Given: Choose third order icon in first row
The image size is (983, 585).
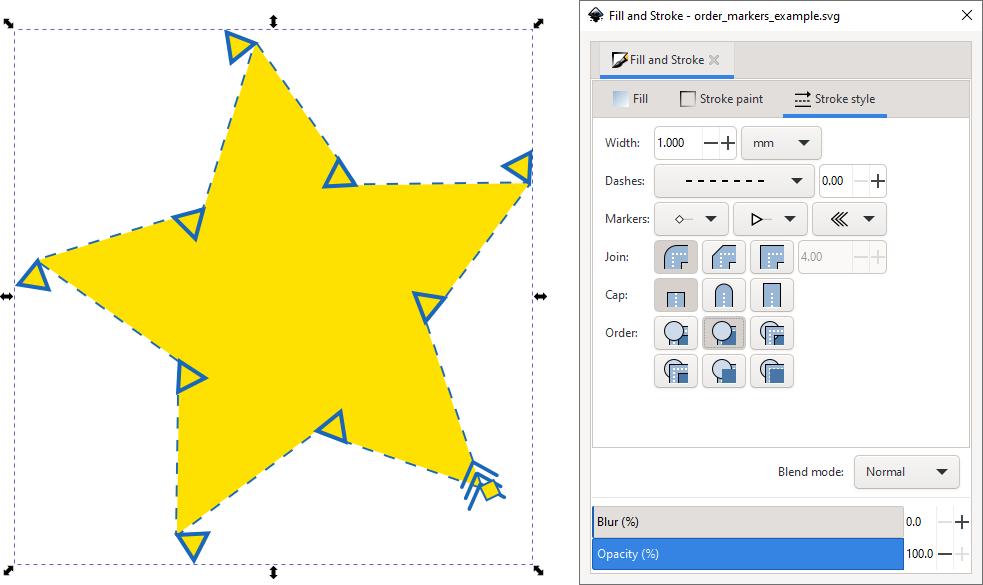Looking at the screenshot, I should coord(772,333).
